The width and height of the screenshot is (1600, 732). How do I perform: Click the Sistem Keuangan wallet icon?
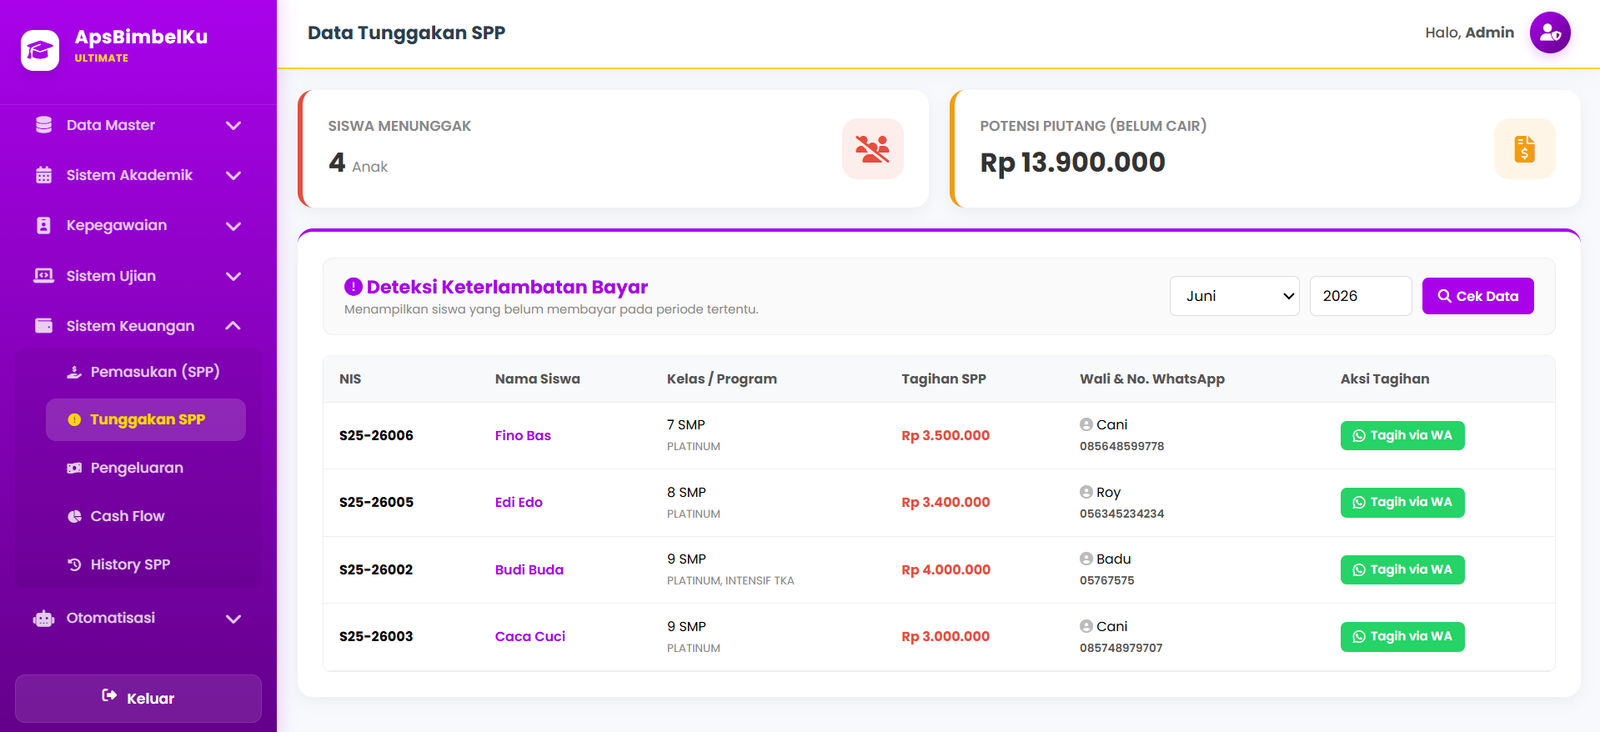click(44, 326)
